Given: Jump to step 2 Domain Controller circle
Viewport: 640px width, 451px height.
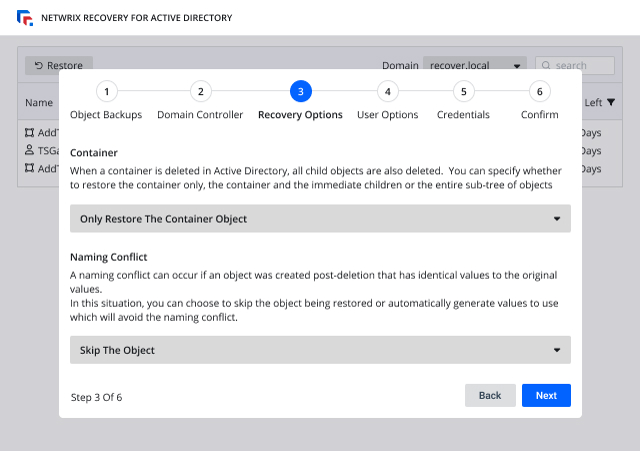Looking at the screenshot, I should pyautogui.click(x=200, y=92).
